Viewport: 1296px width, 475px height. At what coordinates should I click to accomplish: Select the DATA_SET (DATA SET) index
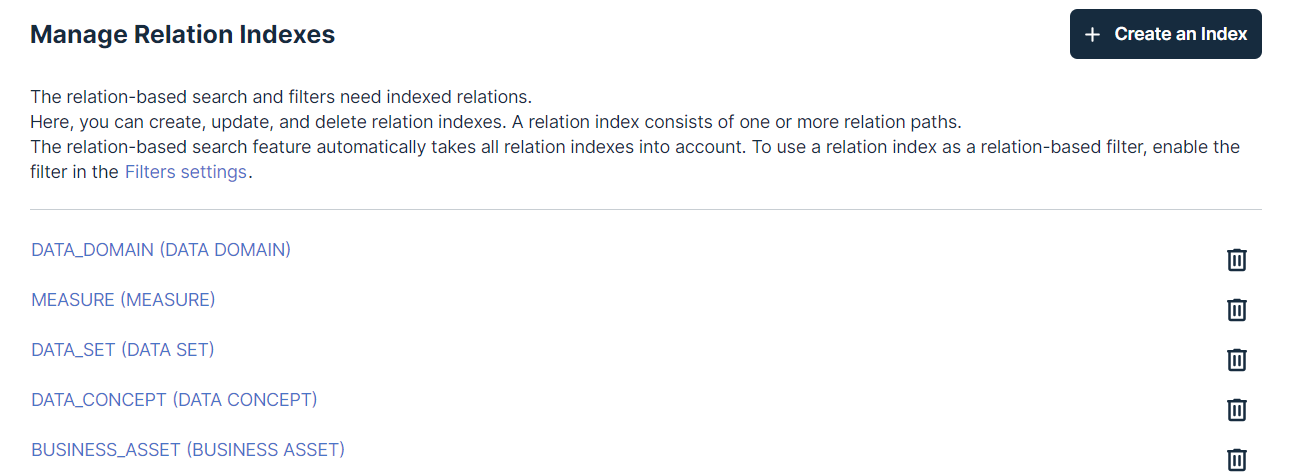pyautogui.click(x=123, y=350)
